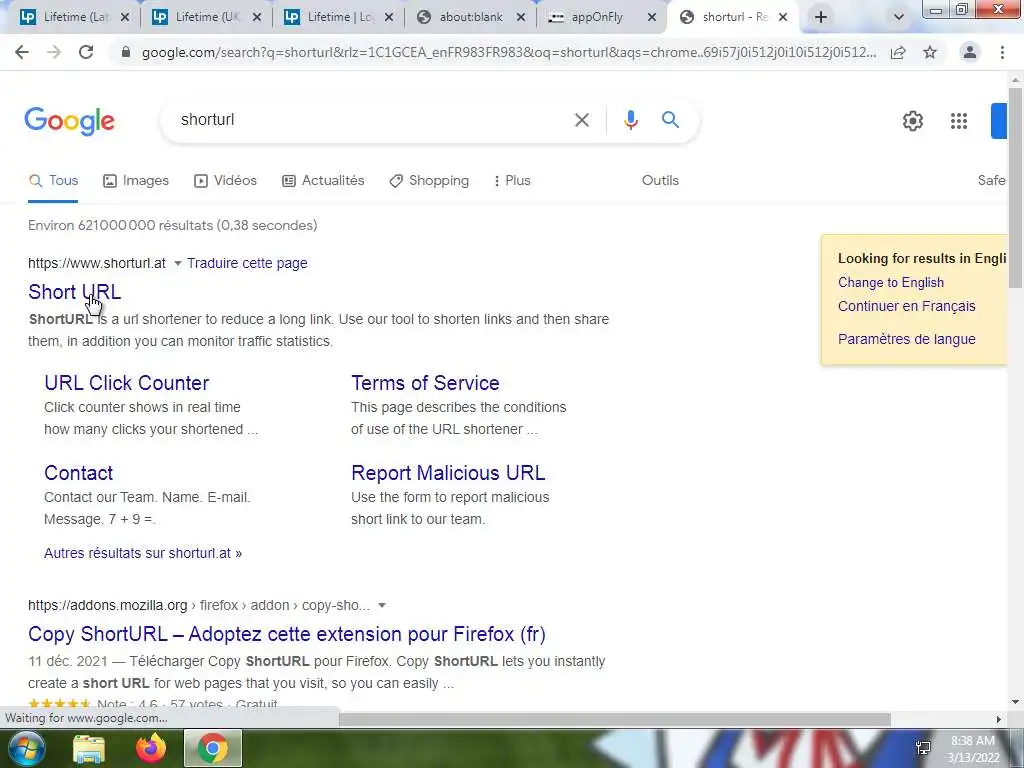
Task: Launch Firefox from the taskbar
Action: point(151,748)
